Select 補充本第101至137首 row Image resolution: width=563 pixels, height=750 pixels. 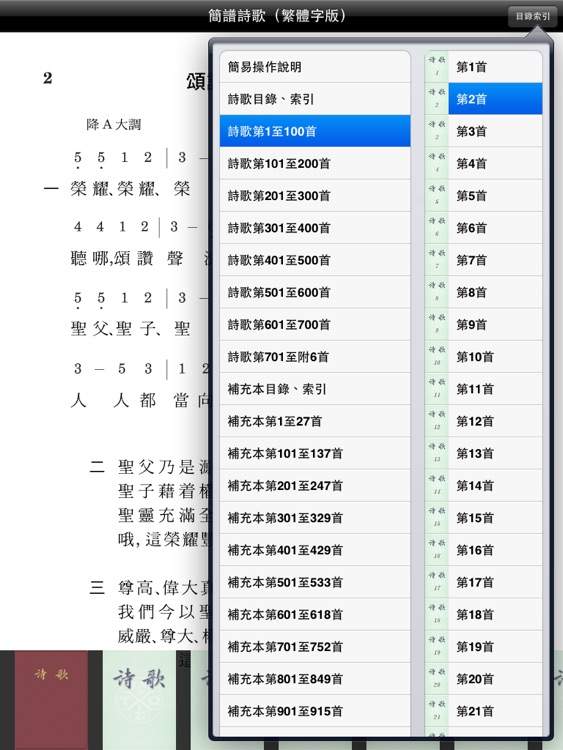pyautogui.click(x=315, y=453)
